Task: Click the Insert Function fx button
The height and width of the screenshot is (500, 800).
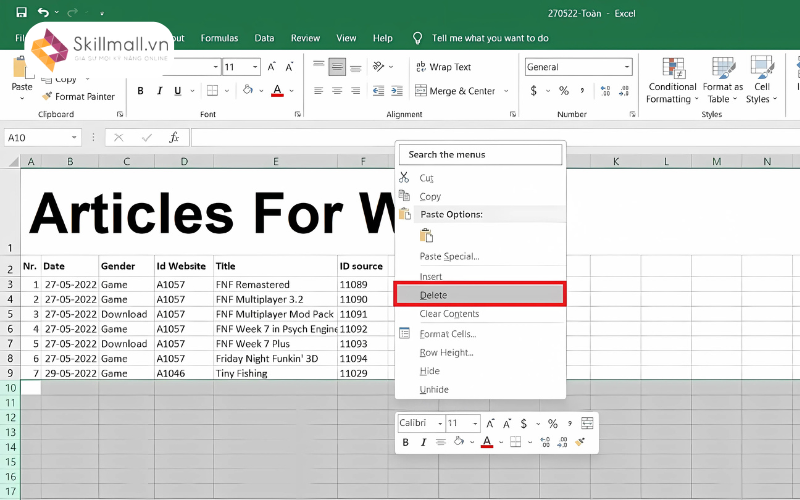Action: pos(174,137)
